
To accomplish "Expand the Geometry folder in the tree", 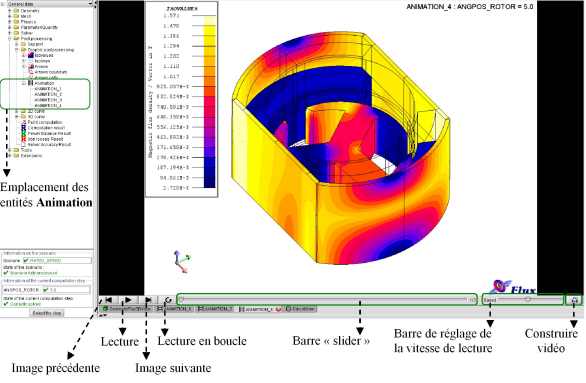I will tap(9, 11).
